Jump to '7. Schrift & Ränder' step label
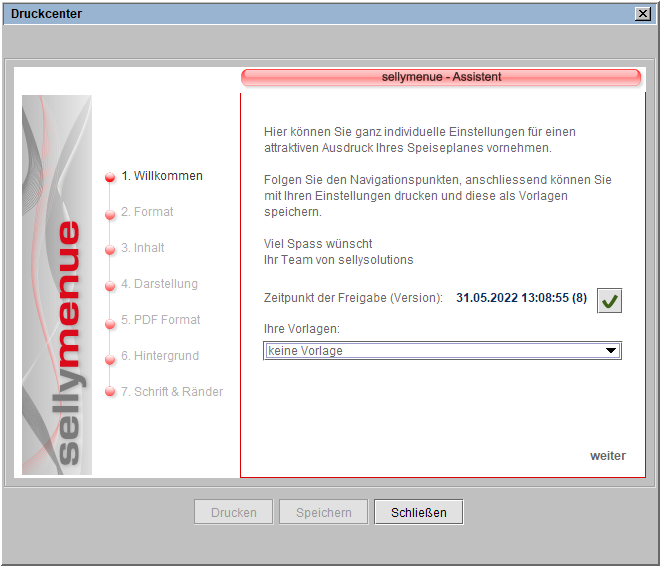Image resolution: width=660 pixels, height=566 pixels. pyautogui.click(x=172, y=392)
